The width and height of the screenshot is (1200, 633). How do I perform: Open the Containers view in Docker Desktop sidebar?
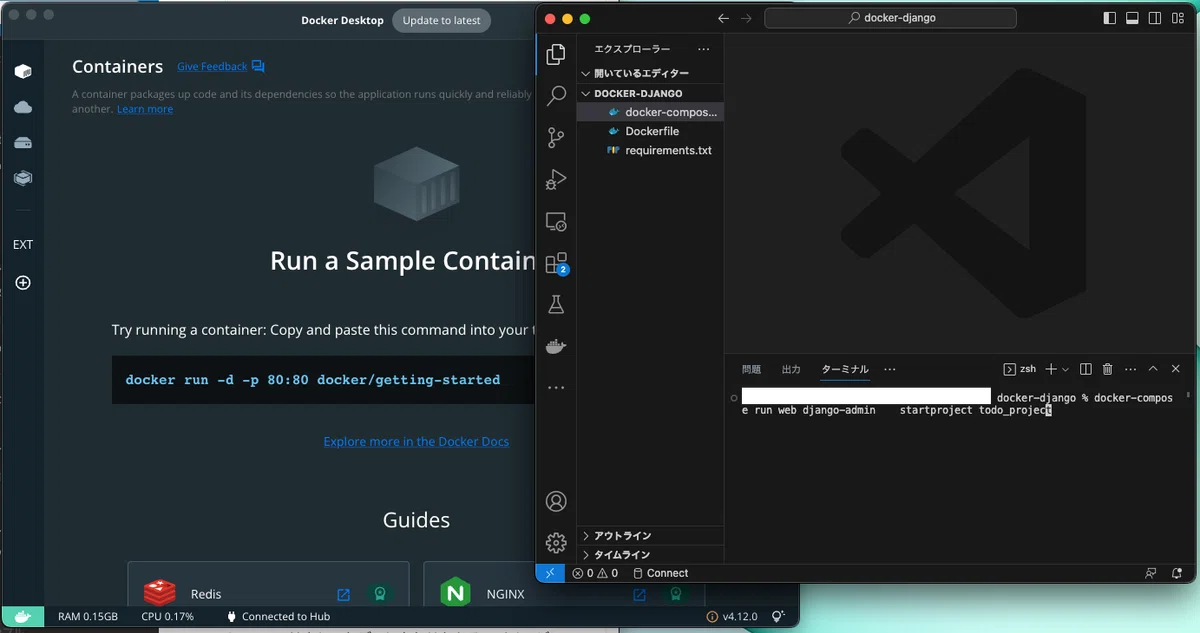[x=22, y=71]
